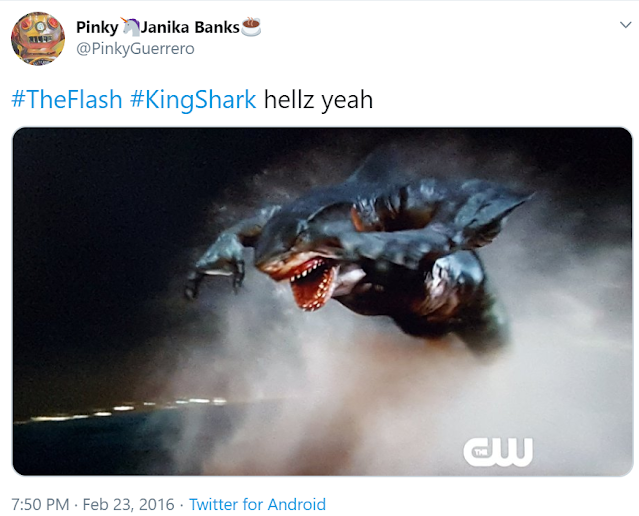This screenshot has height=516, width=639.
Task: Follow the #TheFlash hashtag
Action: point(67,99)
